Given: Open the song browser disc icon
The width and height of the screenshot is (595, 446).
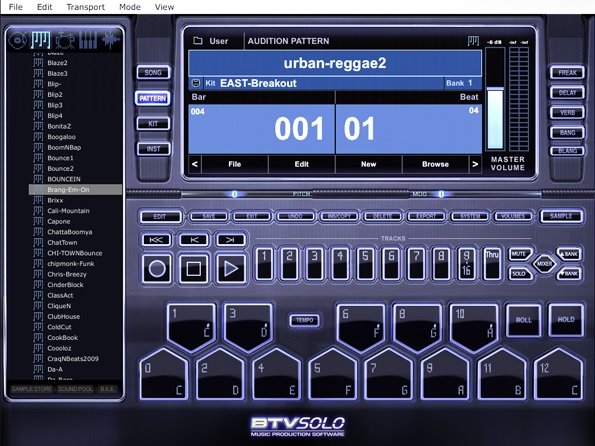Looking at the screenshot, I should 18,40.
